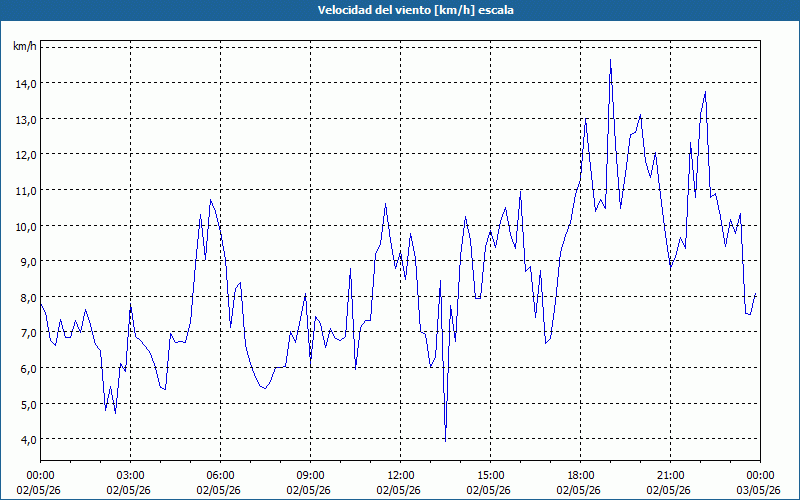Click the '10,0' y-axis label
This screenshot has height=500, width=800.
[26, 227]
